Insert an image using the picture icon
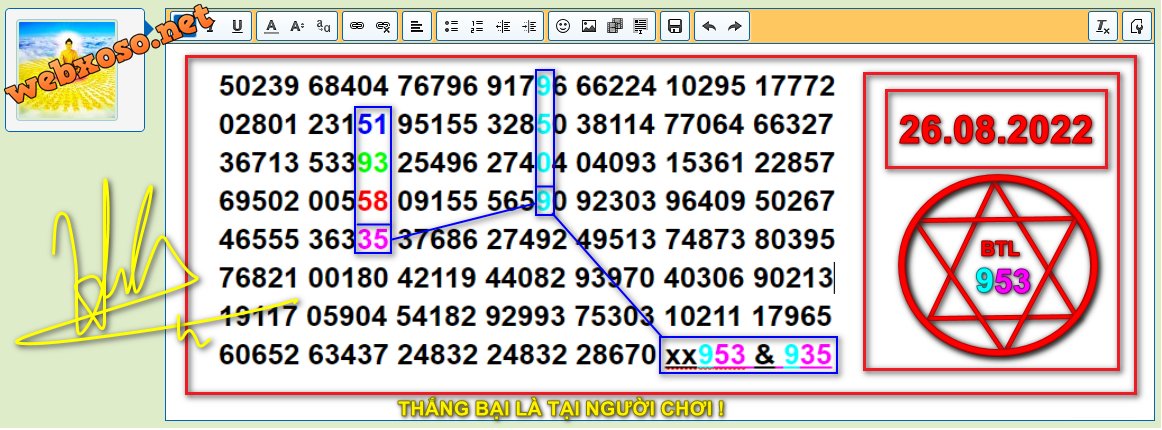 [x=589, y=27]
